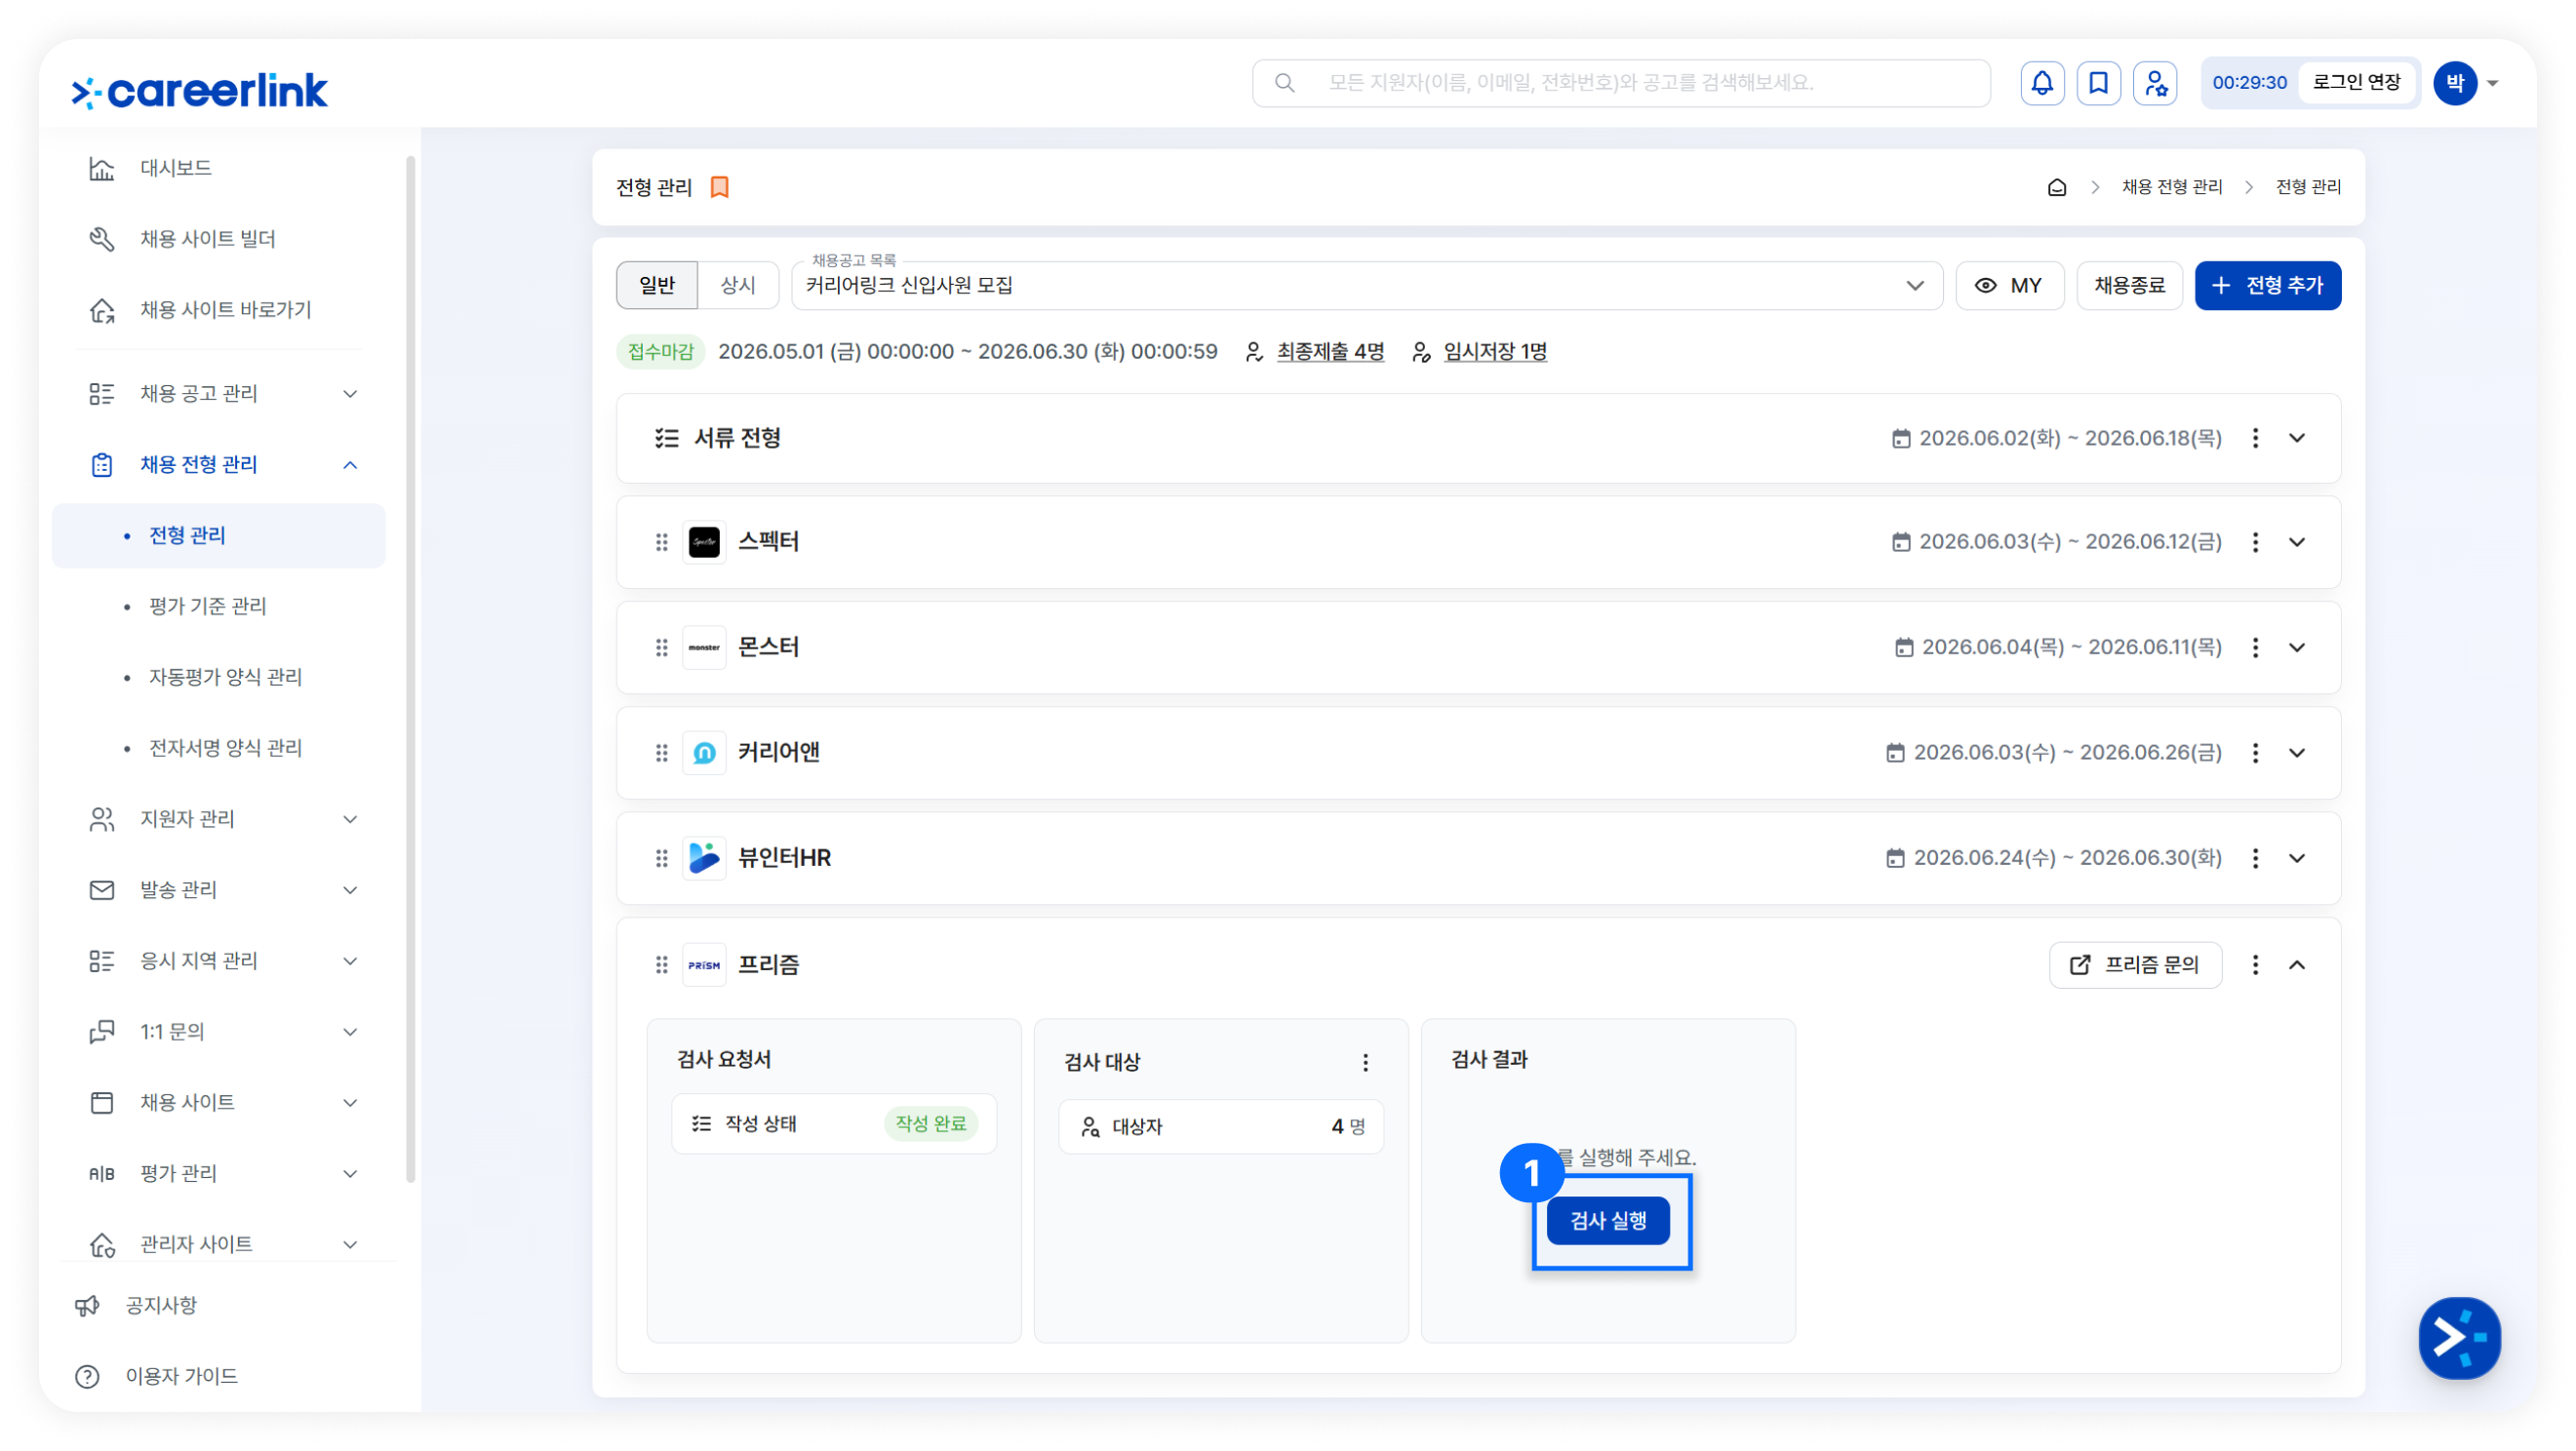The image size is (2576, 1451).
Task: Click the sidebar vertical scrollbar
Action: point(410,668)
